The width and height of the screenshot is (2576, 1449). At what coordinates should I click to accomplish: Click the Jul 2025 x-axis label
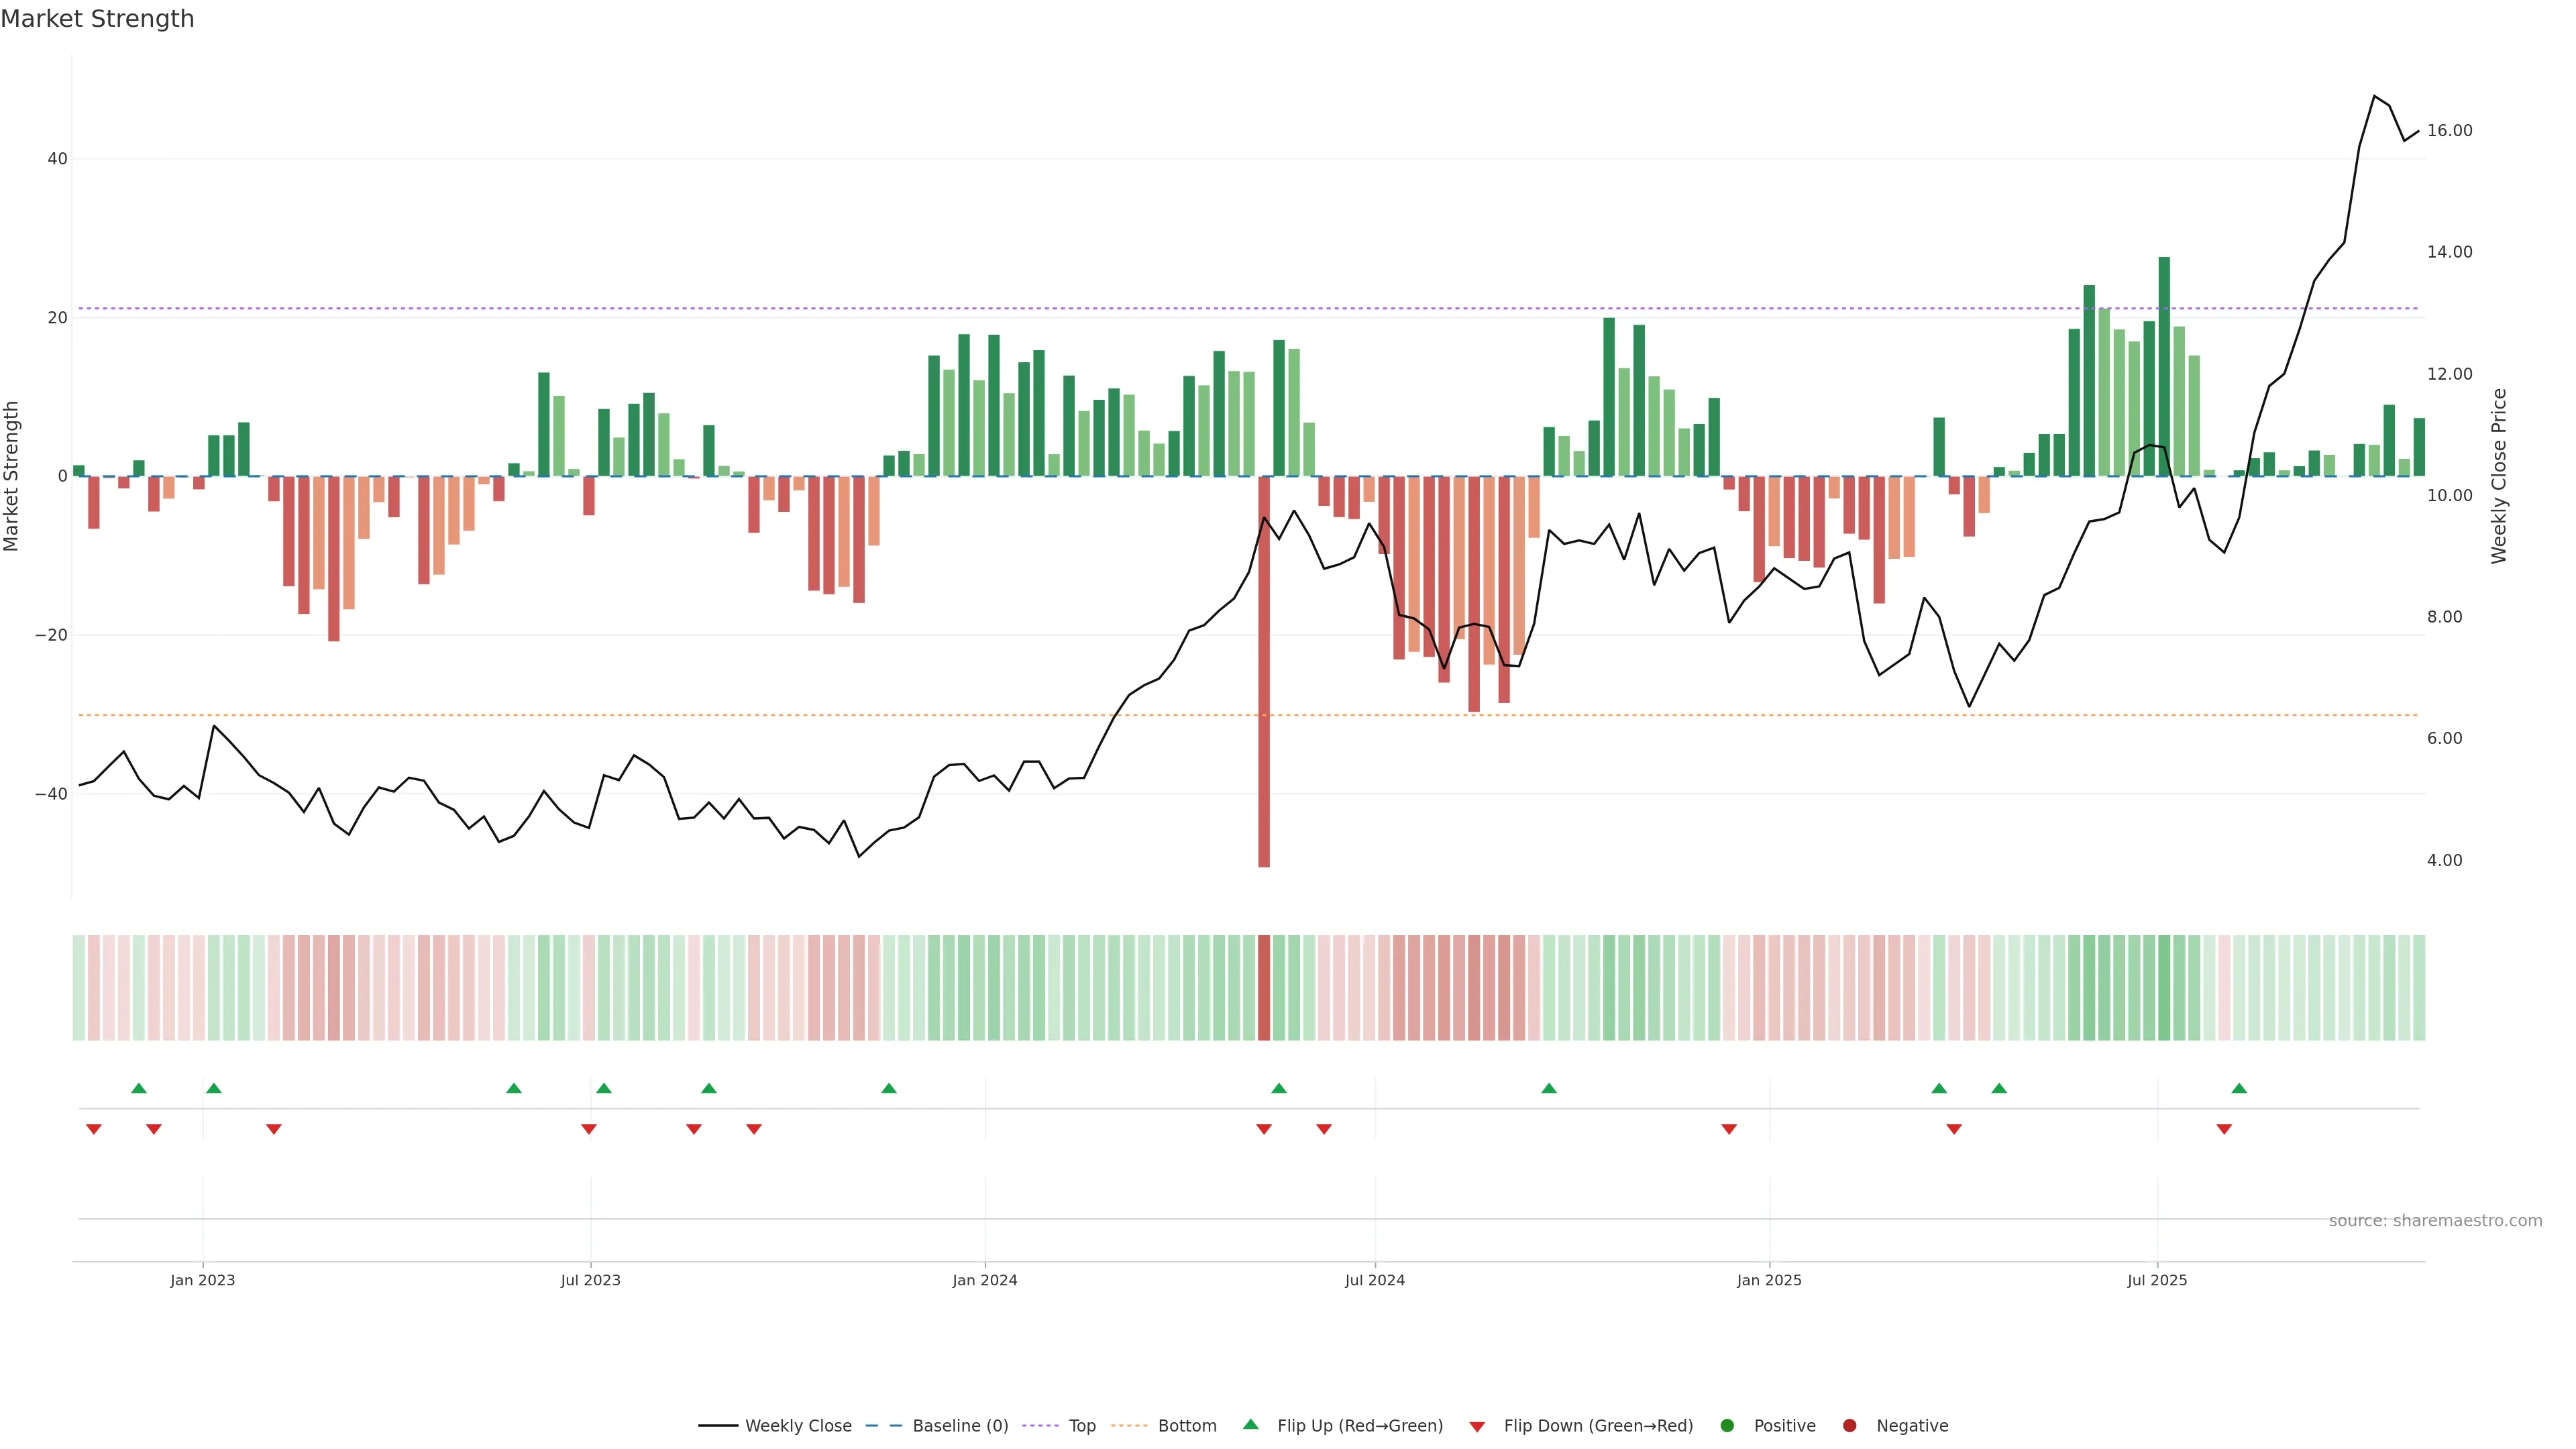[2157, 1280]
